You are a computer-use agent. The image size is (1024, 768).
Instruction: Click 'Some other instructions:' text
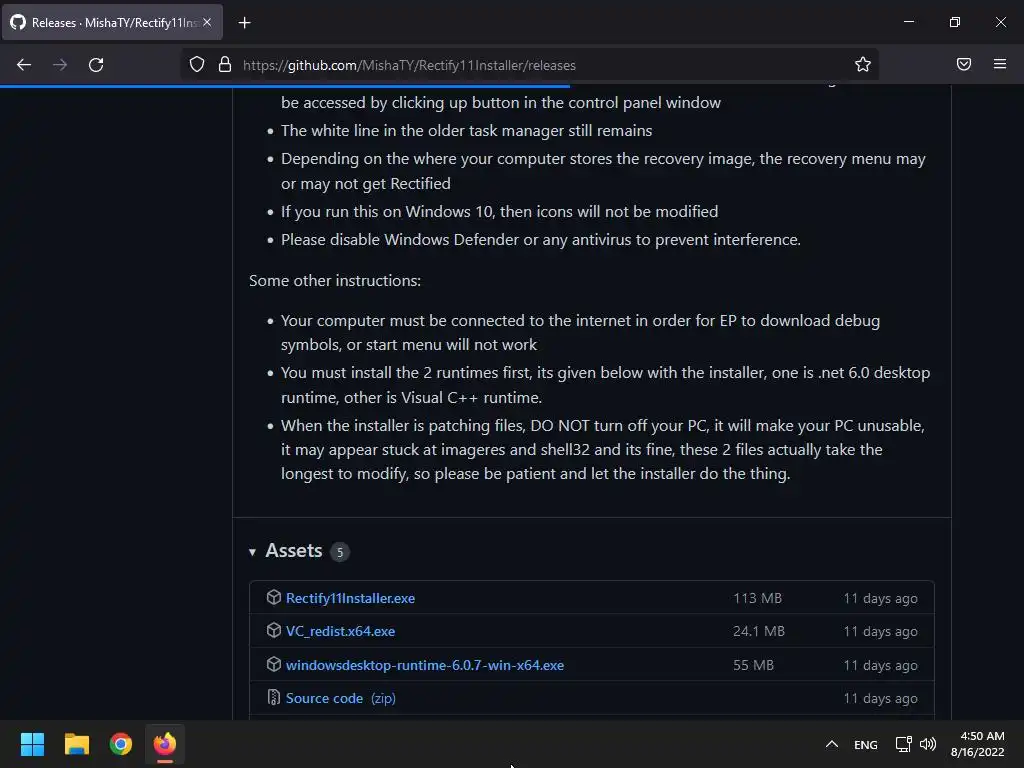(335, 281)
